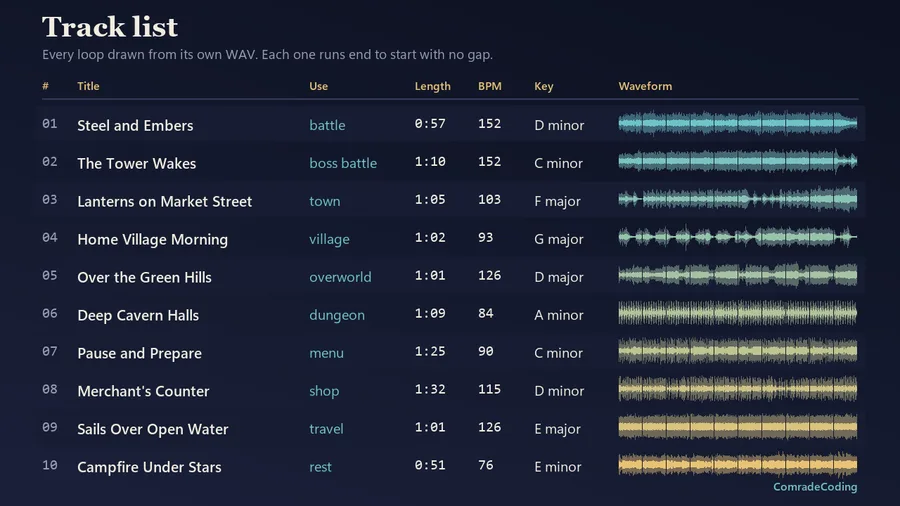Click Campfire Under Stars waveform
This screenshot has width=900, height=506.
click(x=738, y=465)
